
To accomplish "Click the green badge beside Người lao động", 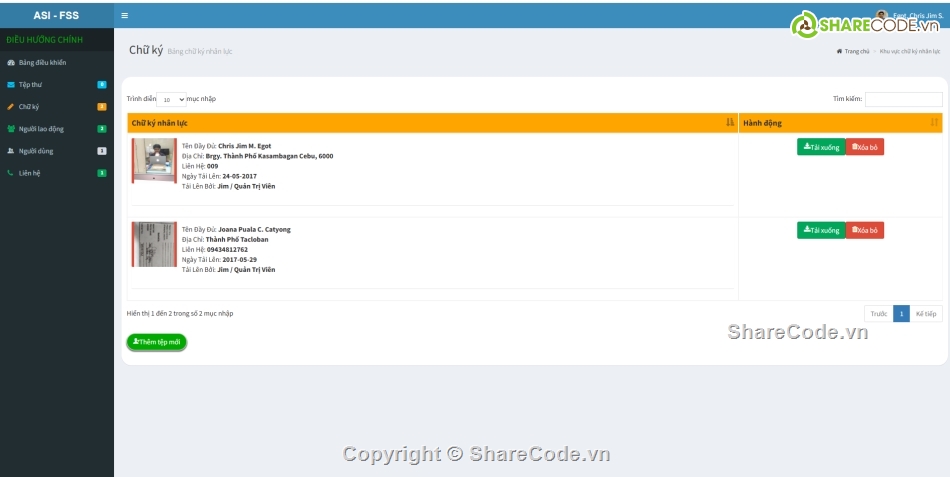I will point(102,129).
